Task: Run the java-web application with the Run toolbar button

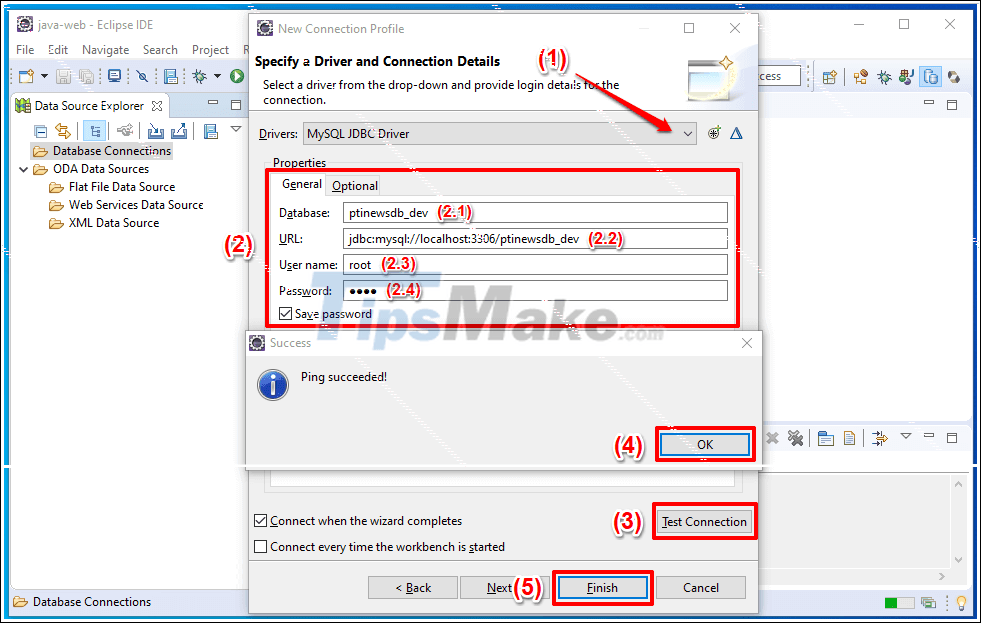Action: (x=238, y=75)
